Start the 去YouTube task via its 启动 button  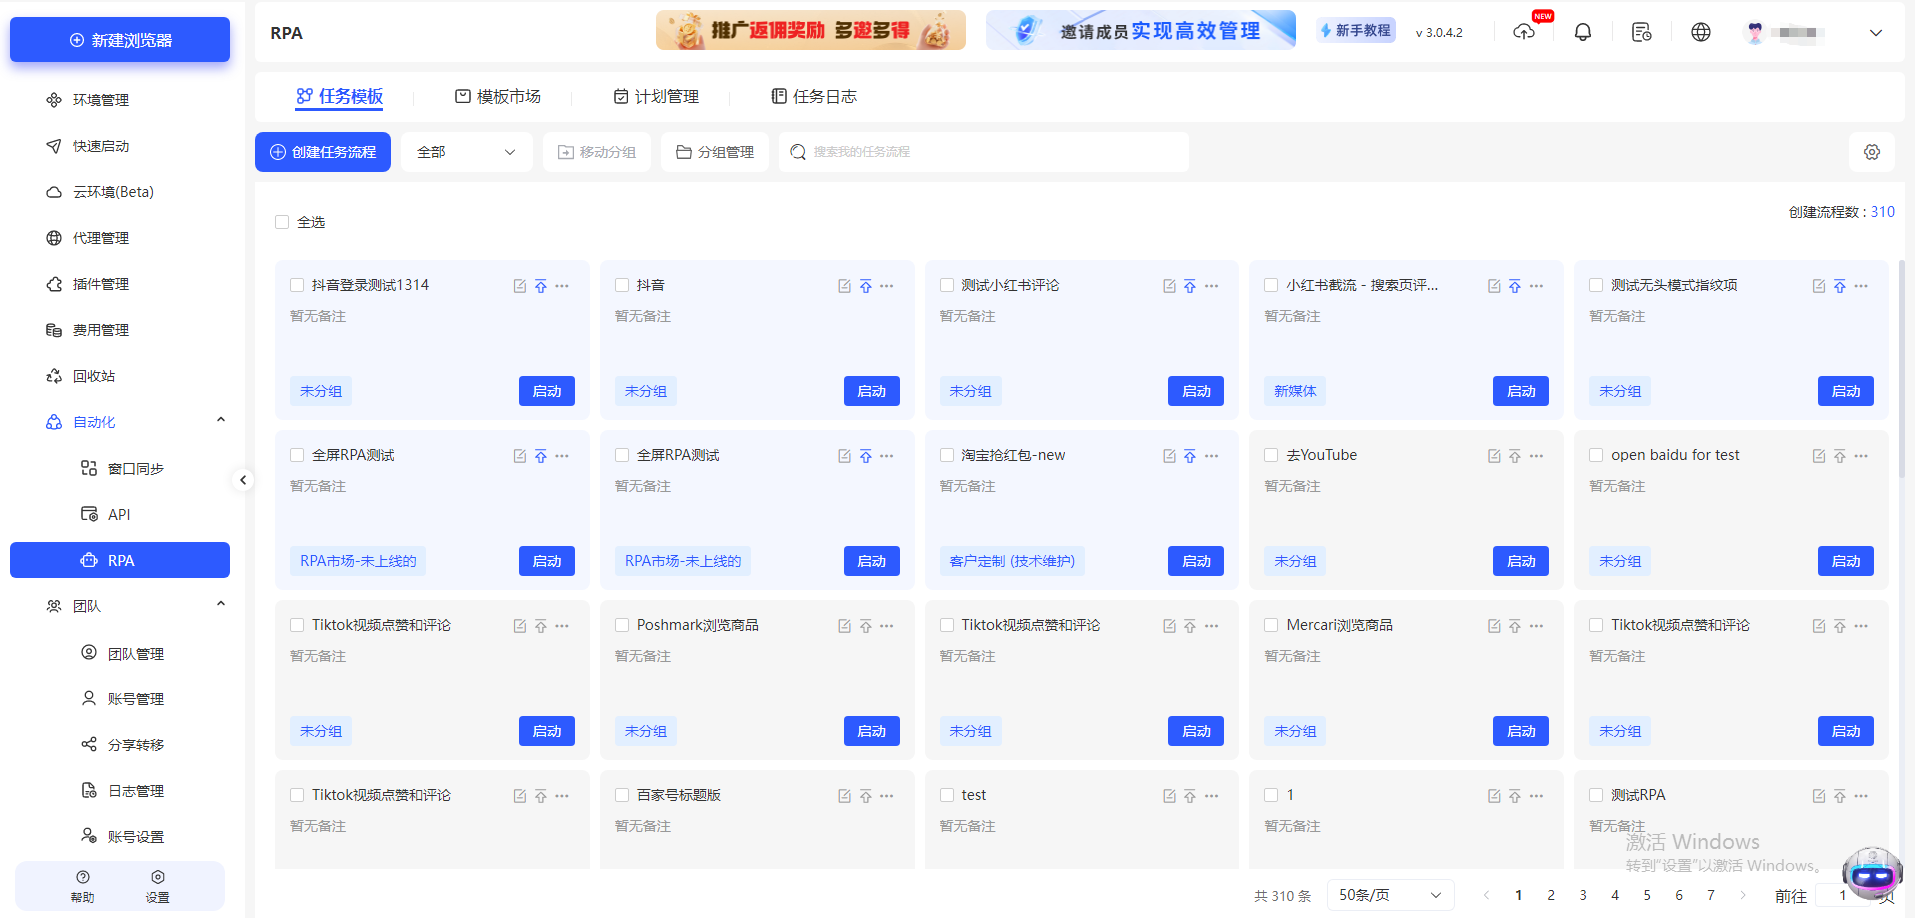pyautogui.click(x=1520, y=561)
